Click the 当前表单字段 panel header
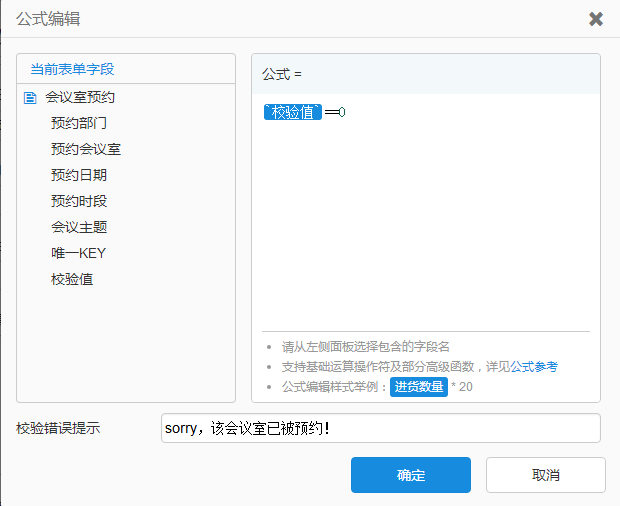The width and height of the screenshot is (620, 506). [x=72, y=69]
